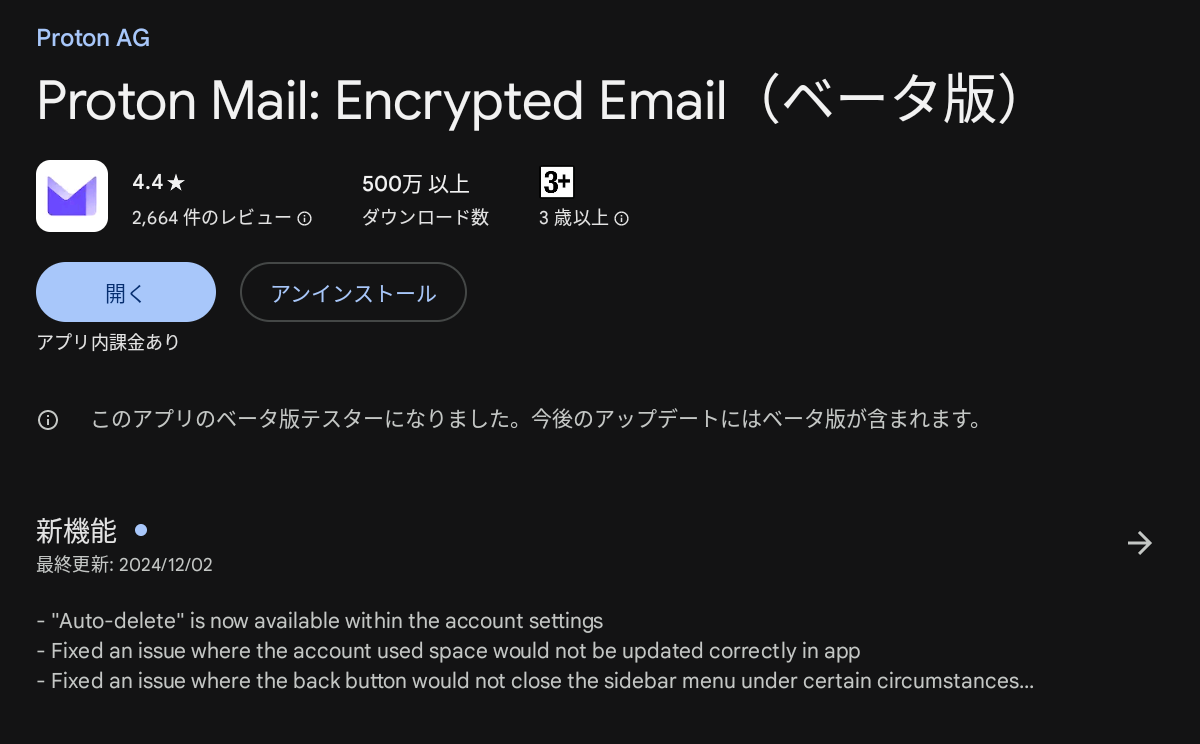Open the 2,664 件のレビュー reviews text
The width and height of the screenshot is (1200, 744).
pyautogui.click(x=211, y=218)
